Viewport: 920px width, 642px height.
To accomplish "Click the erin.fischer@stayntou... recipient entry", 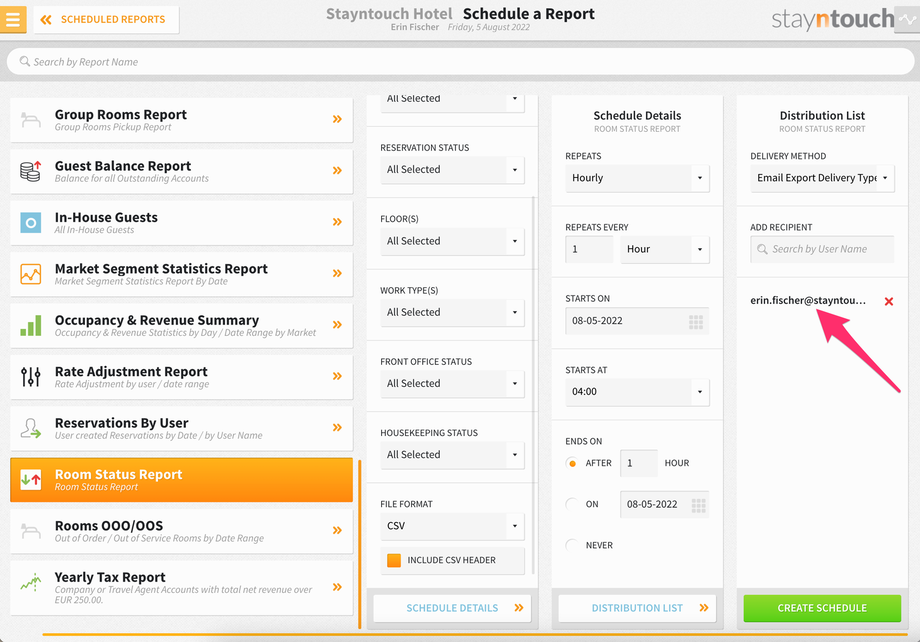I will [808, 300].
